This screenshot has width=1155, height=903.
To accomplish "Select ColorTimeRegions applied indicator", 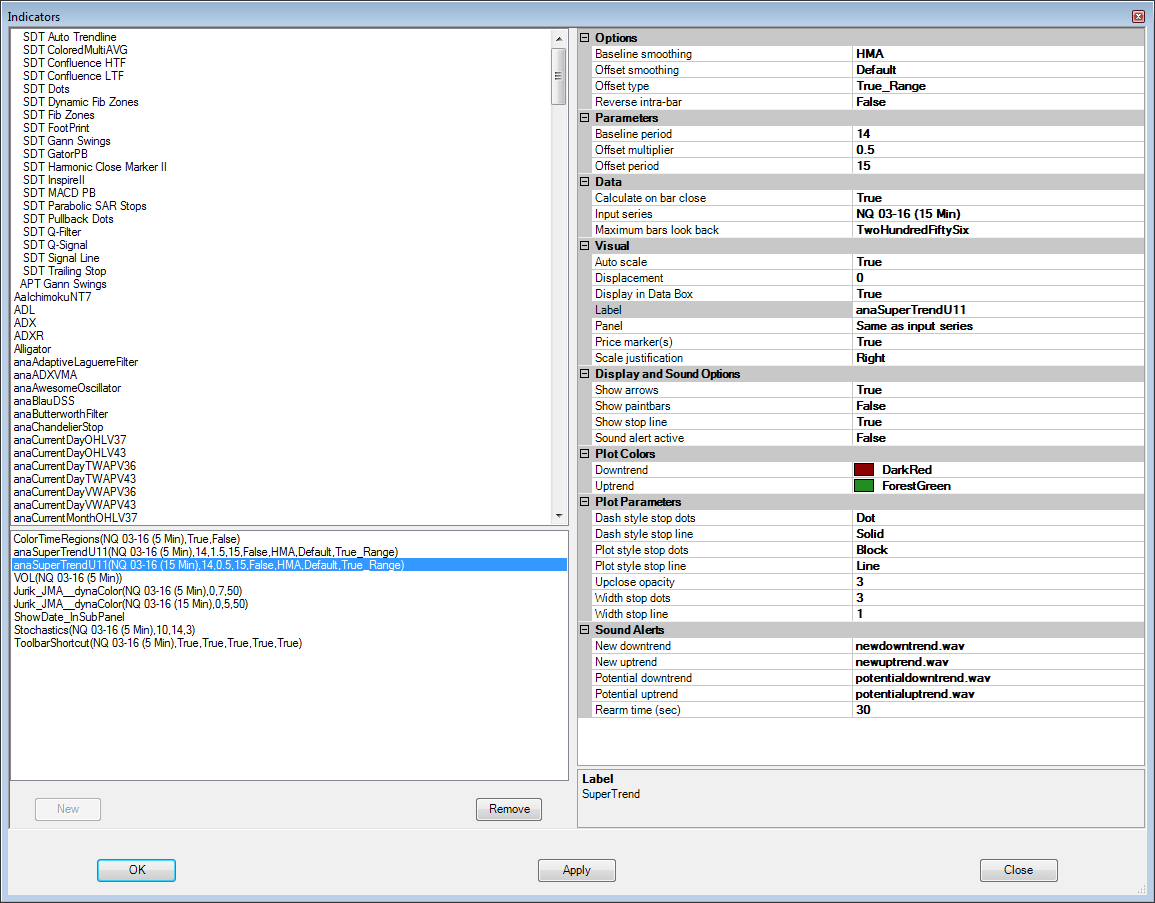I will pos(127,539).
